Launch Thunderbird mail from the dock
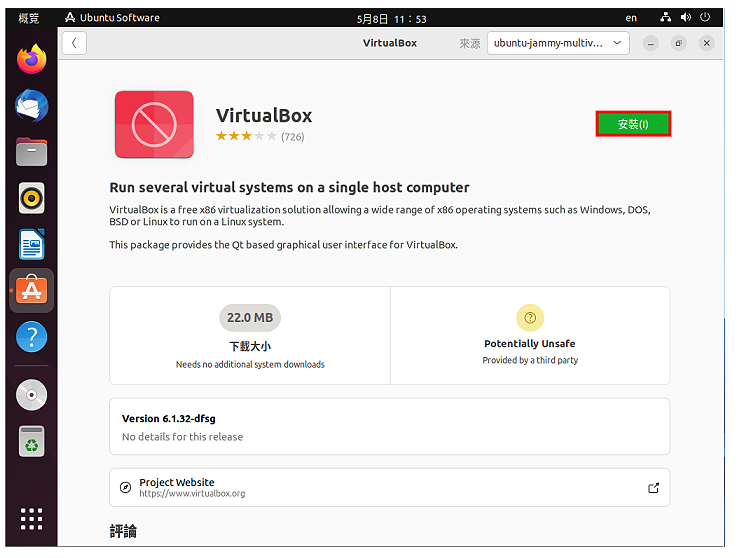745x558 pixels. (31, 106)
